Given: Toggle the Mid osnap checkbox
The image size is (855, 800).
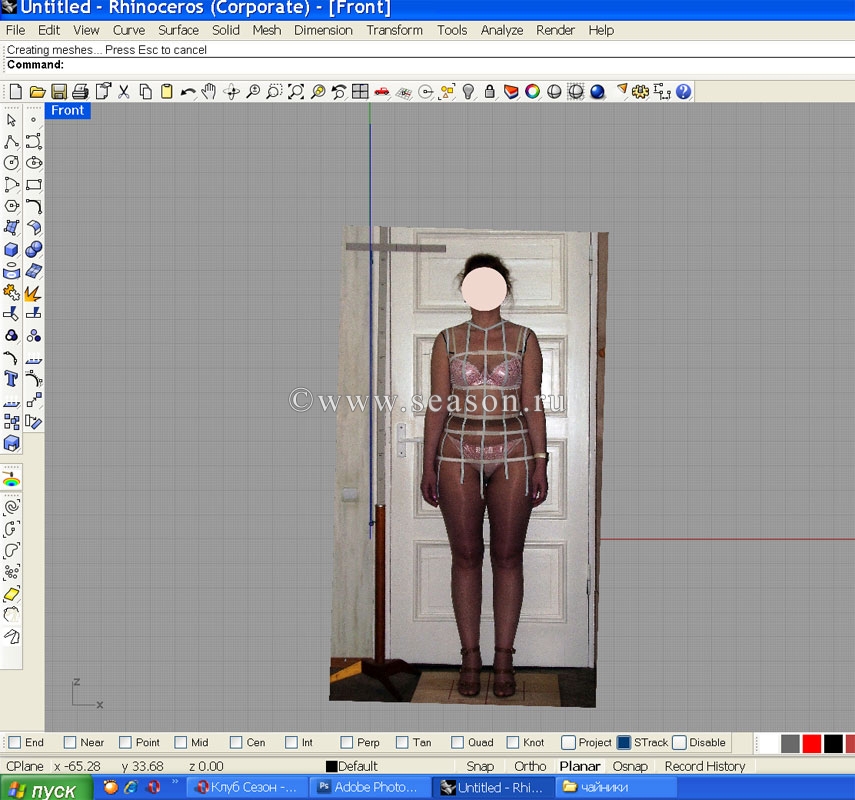Looking at the screenshot, I should click(x=181, y=742).
